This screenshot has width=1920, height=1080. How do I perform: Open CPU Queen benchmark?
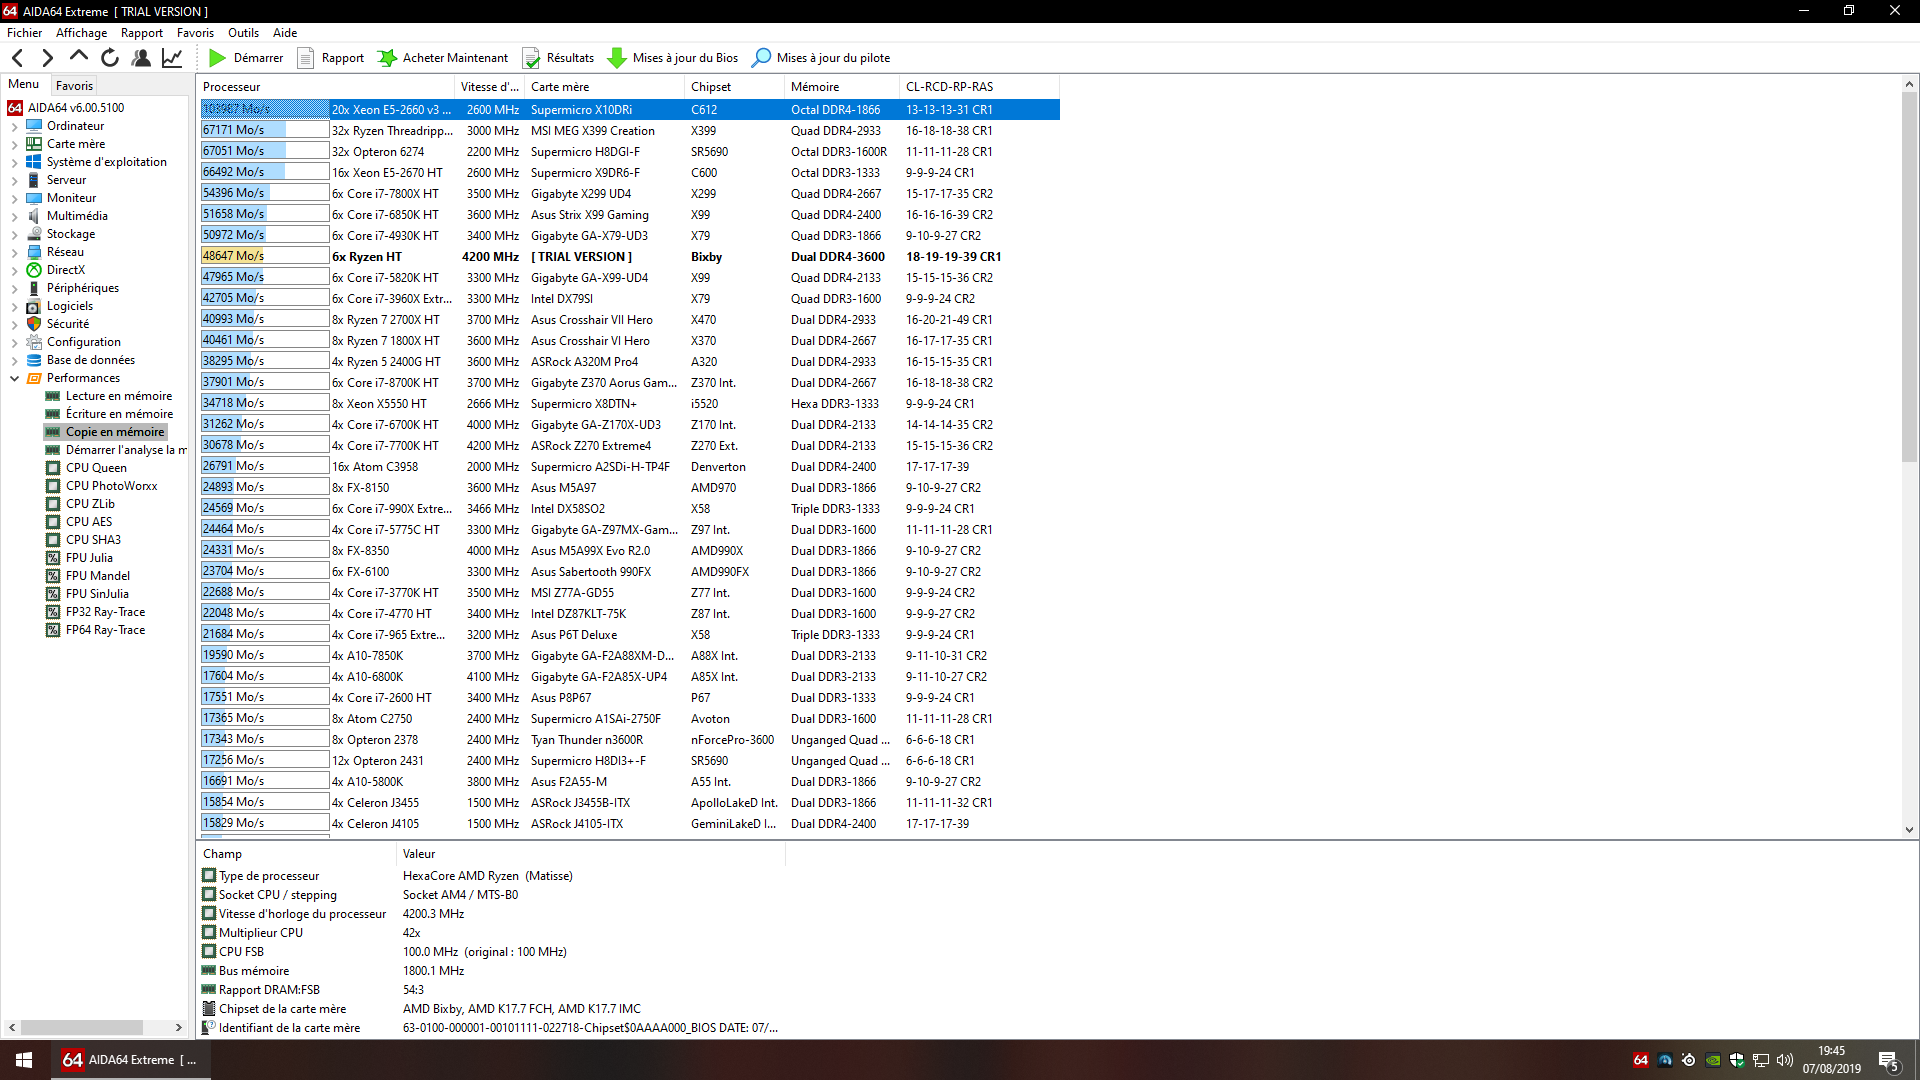(x=96, y=468)
